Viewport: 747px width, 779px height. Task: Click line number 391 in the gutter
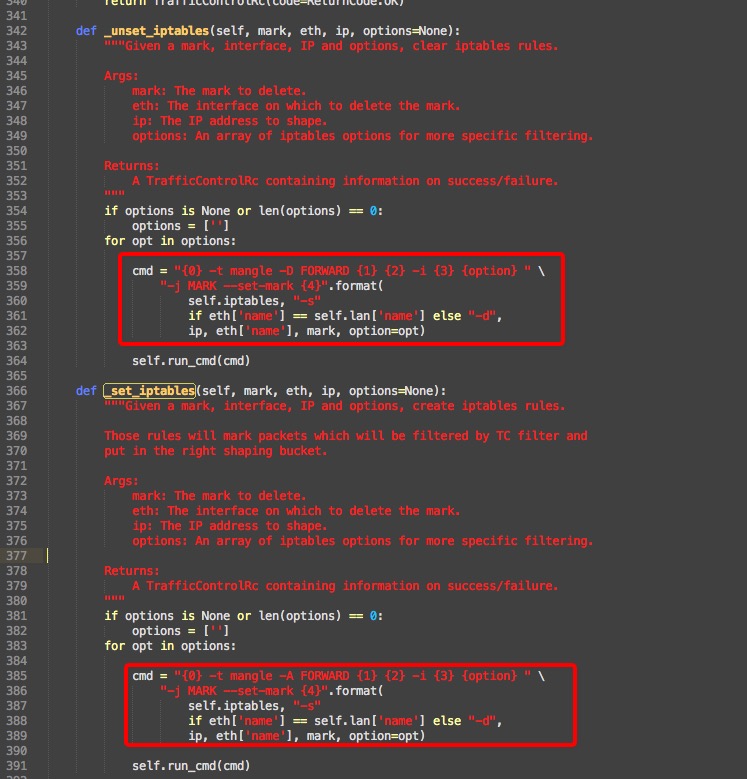(16, 766)
